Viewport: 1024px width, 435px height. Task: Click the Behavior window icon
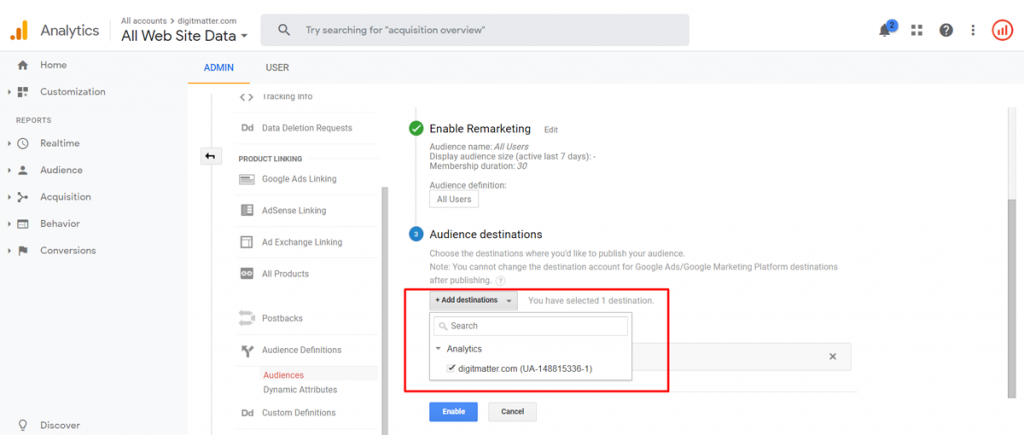coord(23,224)
